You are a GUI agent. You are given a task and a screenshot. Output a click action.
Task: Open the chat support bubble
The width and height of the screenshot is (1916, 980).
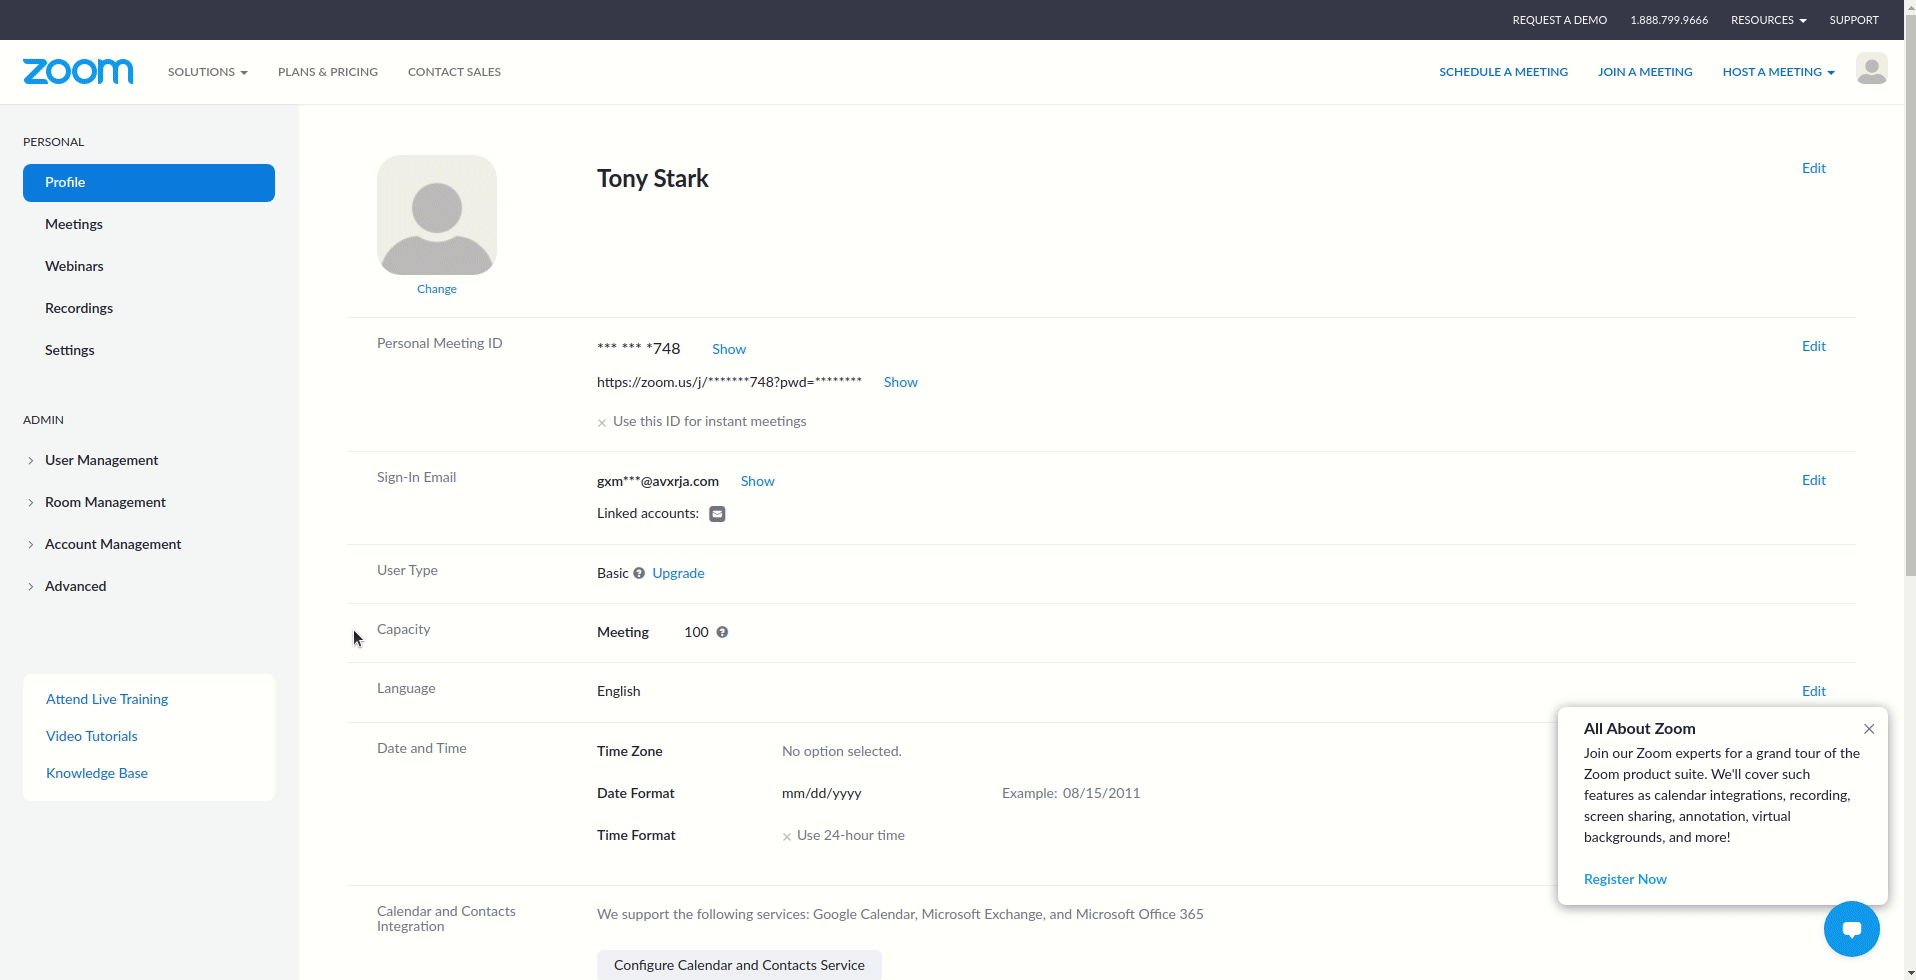[1851, 929]
